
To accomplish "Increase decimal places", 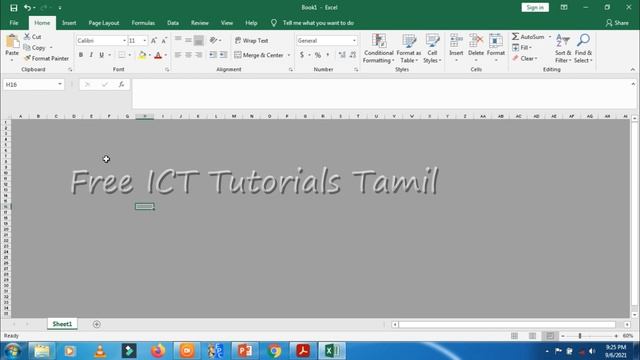I will (342, 55).
